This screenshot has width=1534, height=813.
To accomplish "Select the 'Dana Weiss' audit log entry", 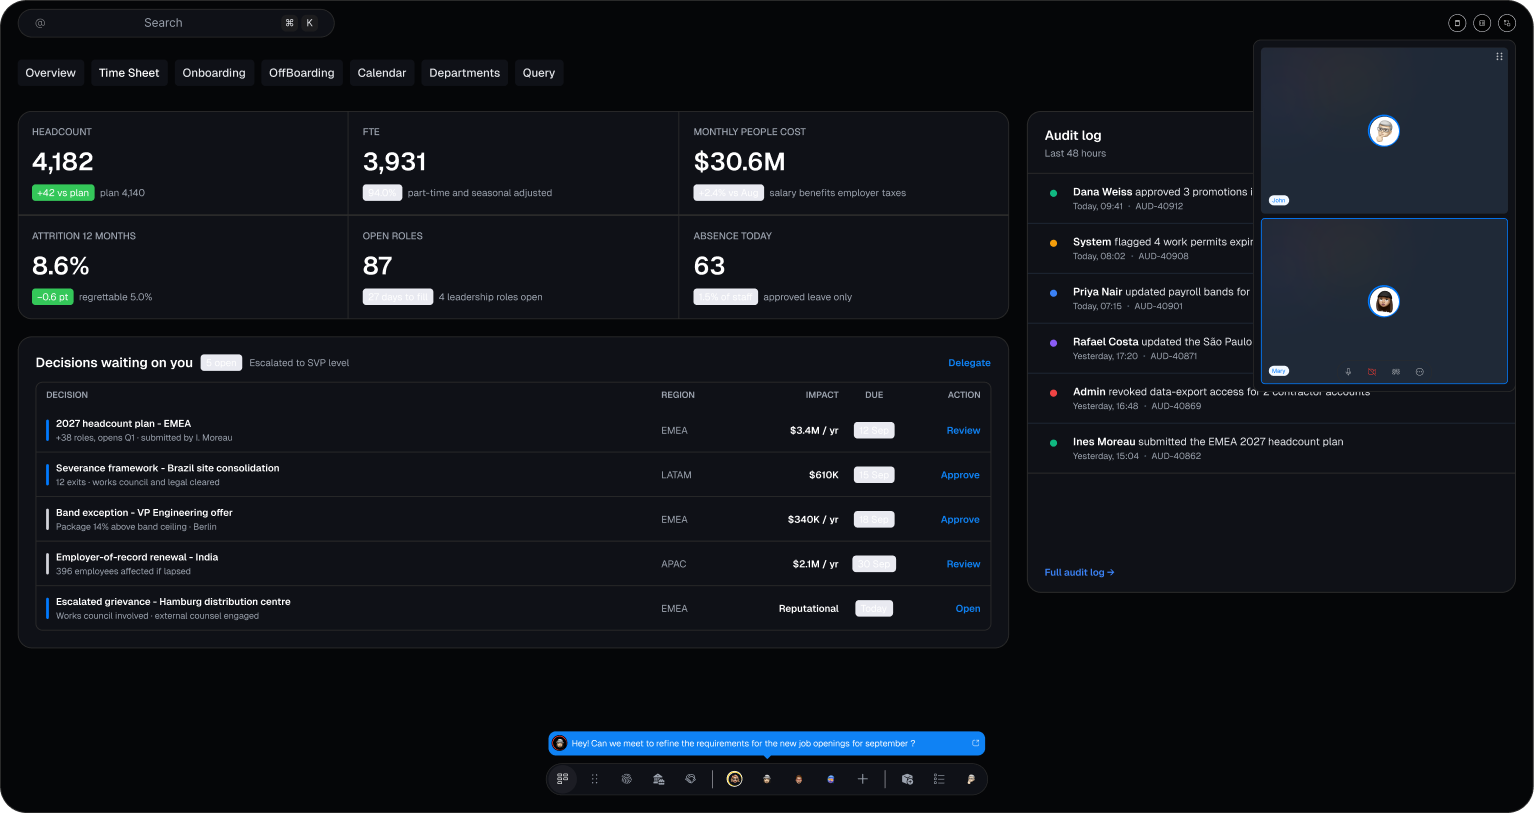I will [x=1141, y=198].
